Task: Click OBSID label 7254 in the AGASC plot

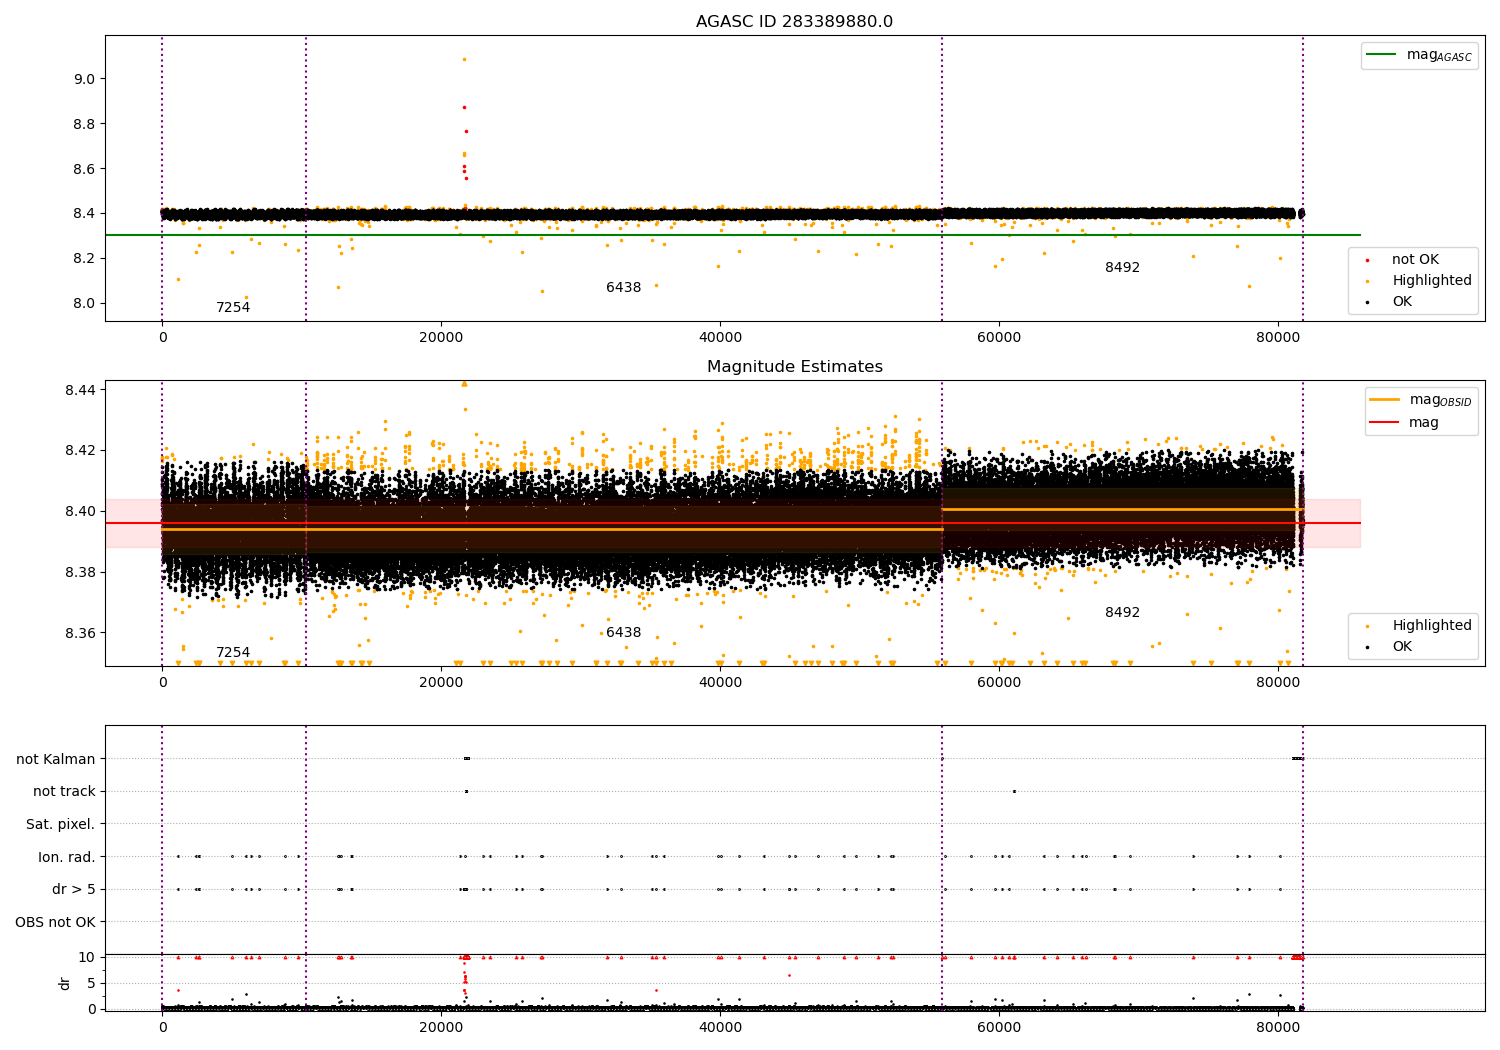Action: pyautogui.click(x=233, y=308)
